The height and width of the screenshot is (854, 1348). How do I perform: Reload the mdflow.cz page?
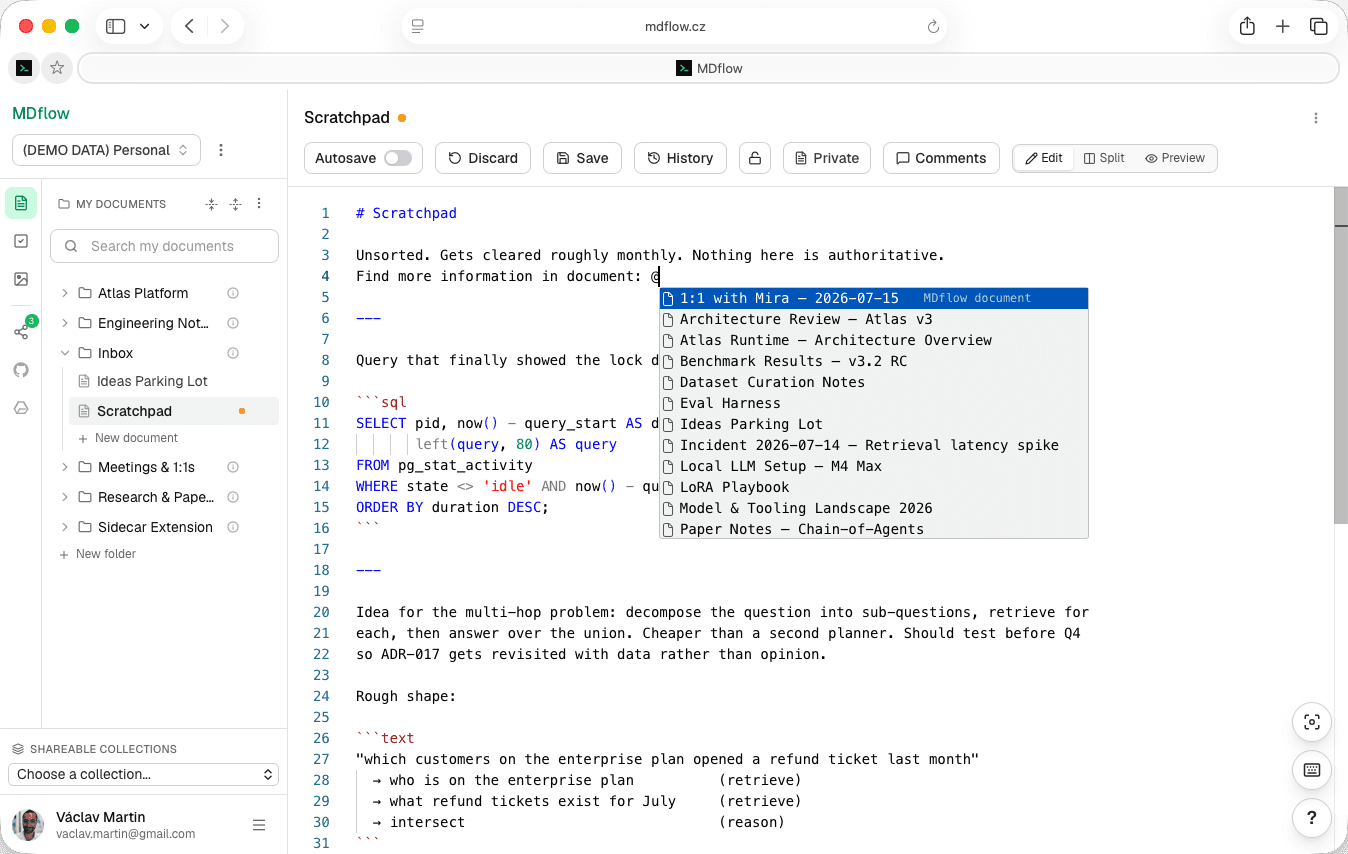point(933,27)
